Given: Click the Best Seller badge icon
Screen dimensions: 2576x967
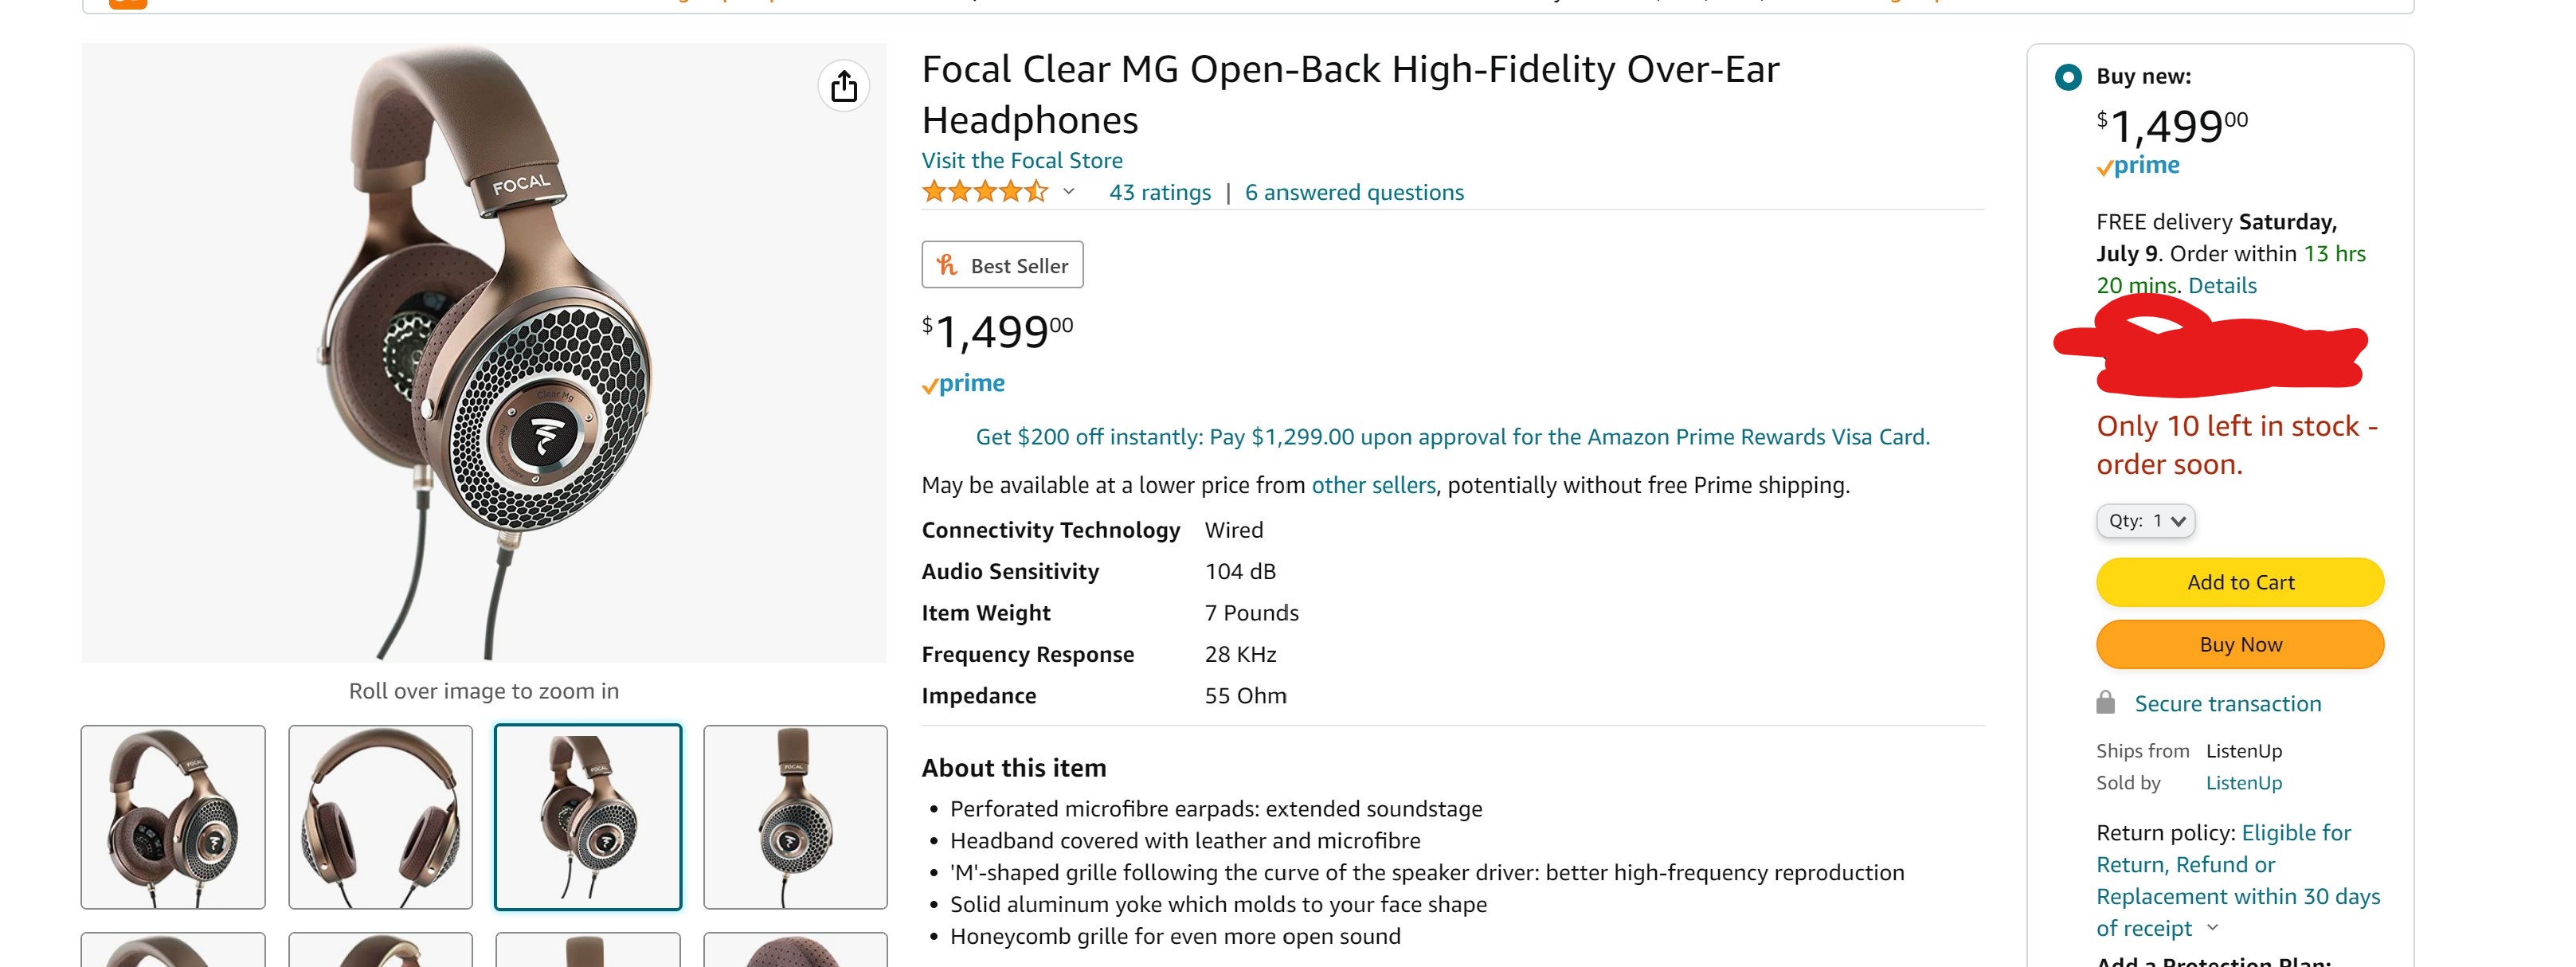Looking at the screenshot, I should click(947, 265).
